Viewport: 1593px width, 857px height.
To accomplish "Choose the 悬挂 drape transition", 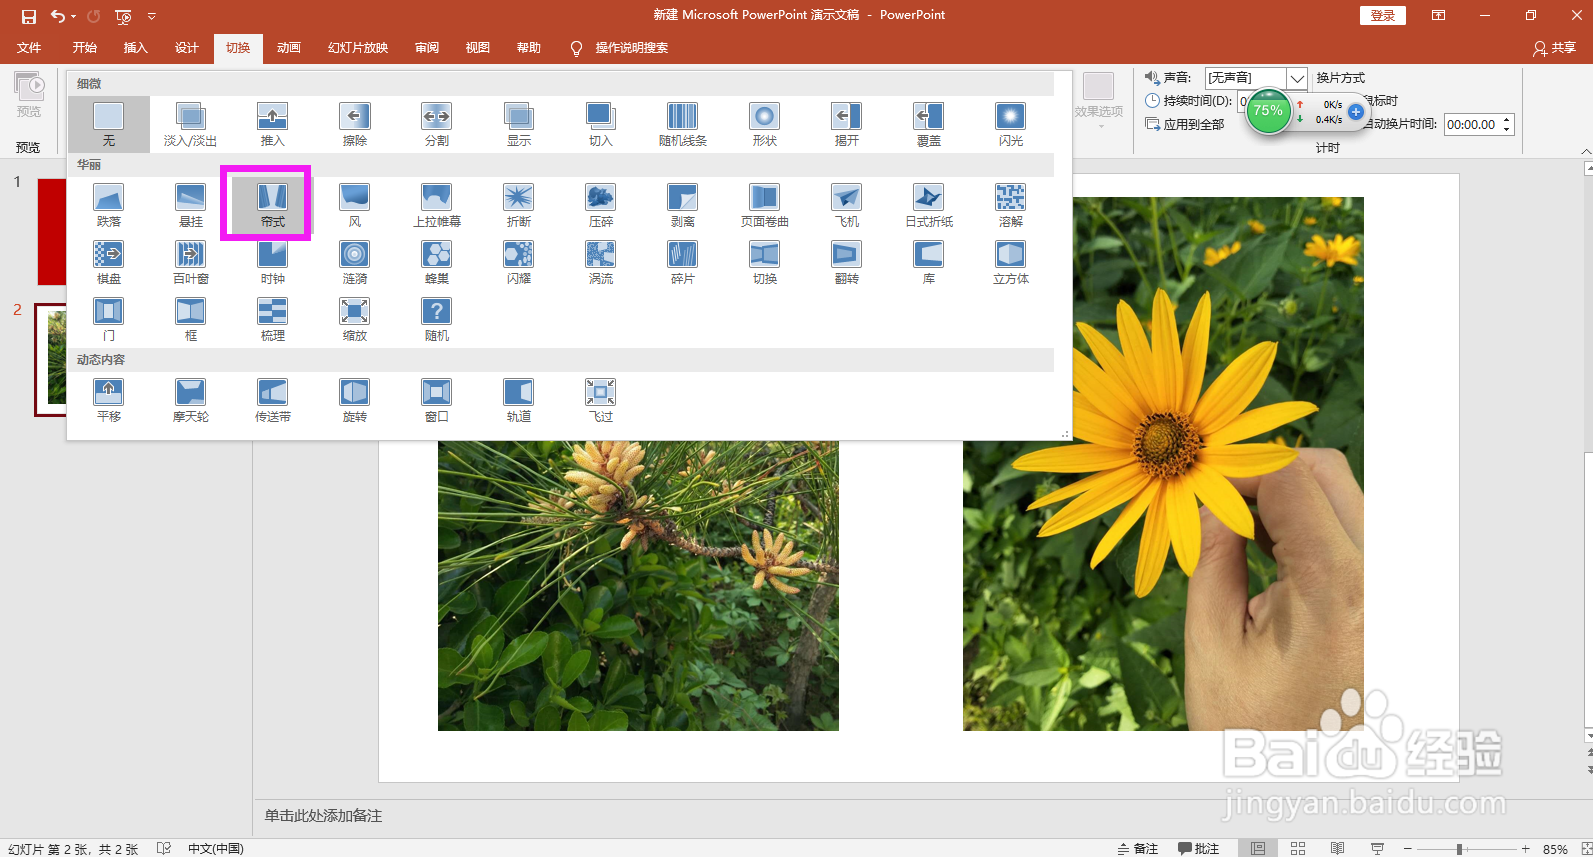I will (190, 205).
